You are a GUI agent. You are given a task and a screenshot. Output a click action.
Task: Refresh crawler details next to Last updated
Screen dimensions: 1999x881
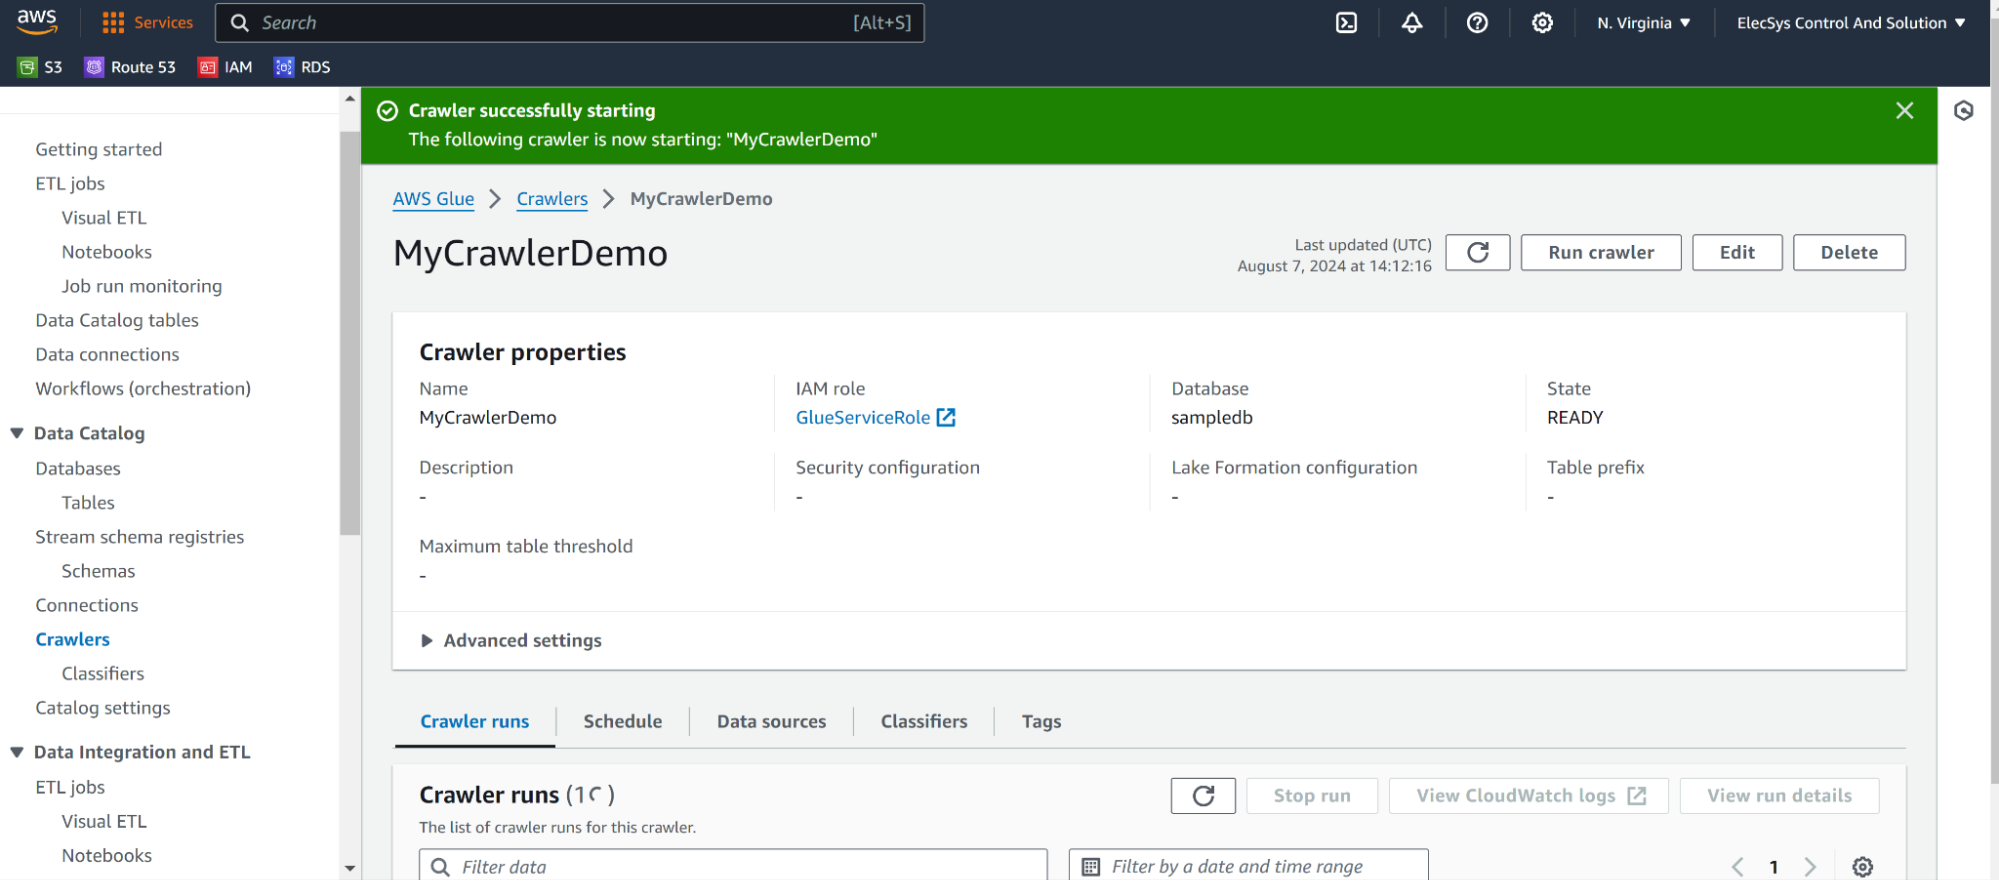click(1477, 253)
